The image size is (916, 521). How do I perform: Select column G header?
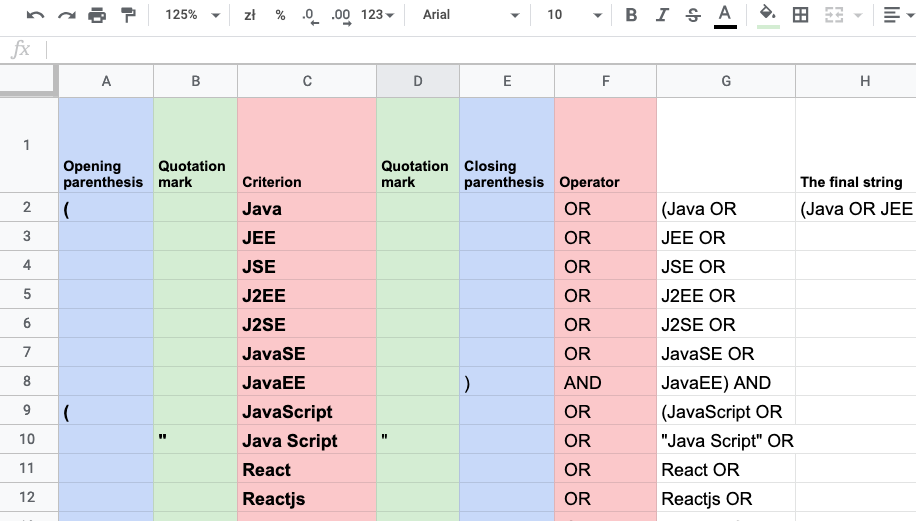coord(726,81)
